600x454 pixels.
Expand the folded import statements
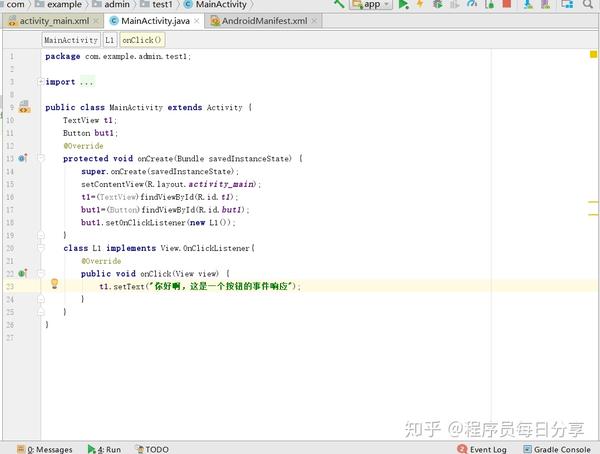[41, 82]
